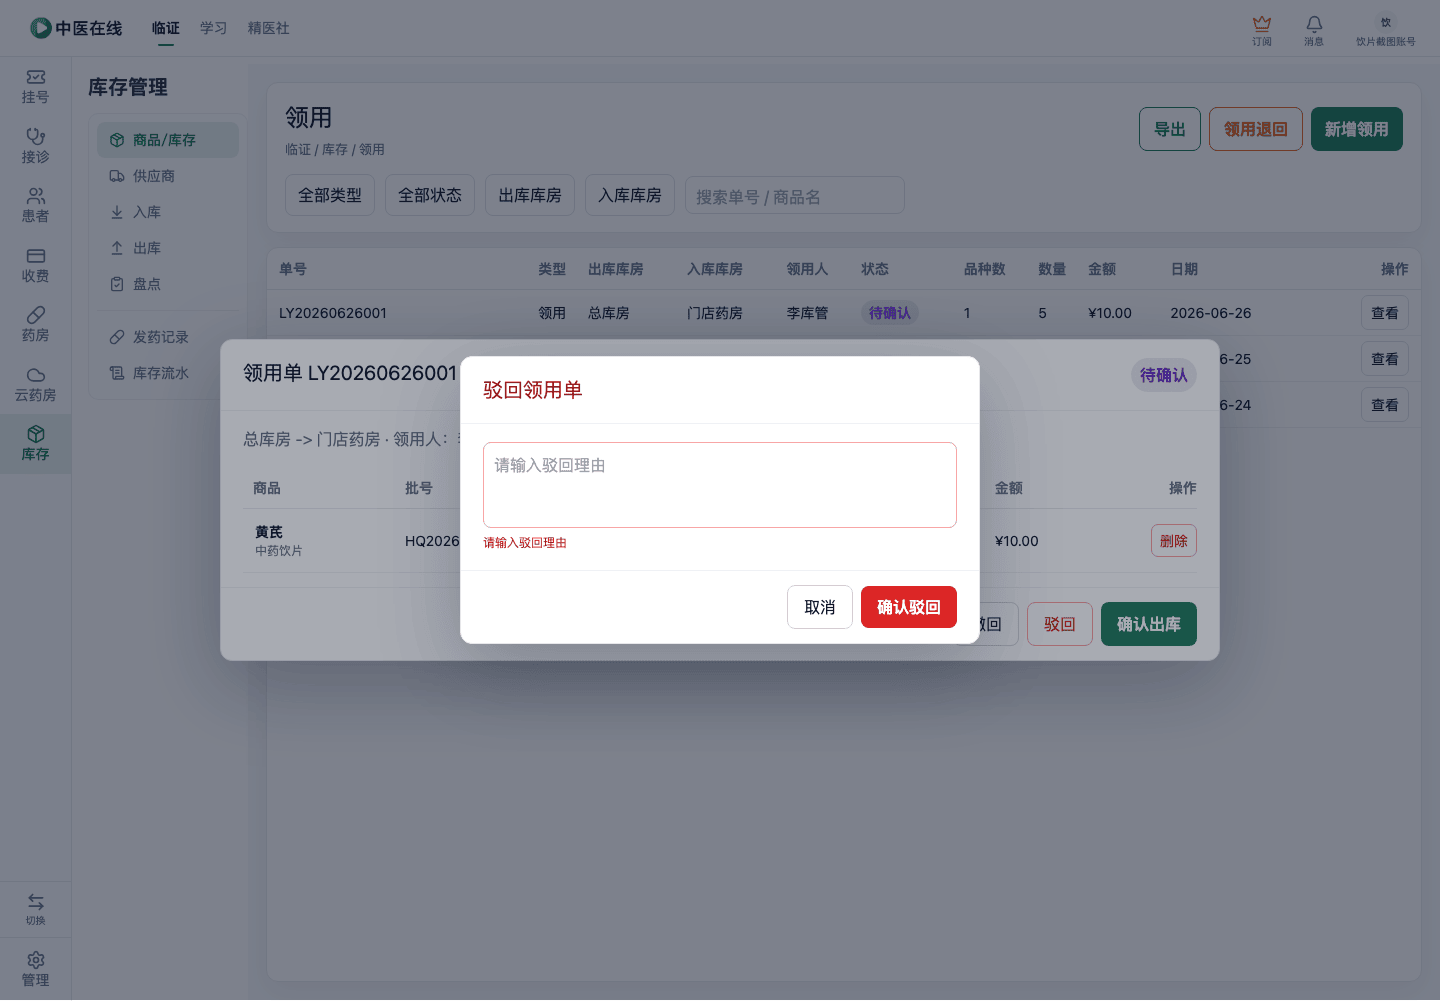This screenshot has height=1001, width=1440.
Task: Click 取消 in the reject dialog
Action: click(x=820, y=607)
